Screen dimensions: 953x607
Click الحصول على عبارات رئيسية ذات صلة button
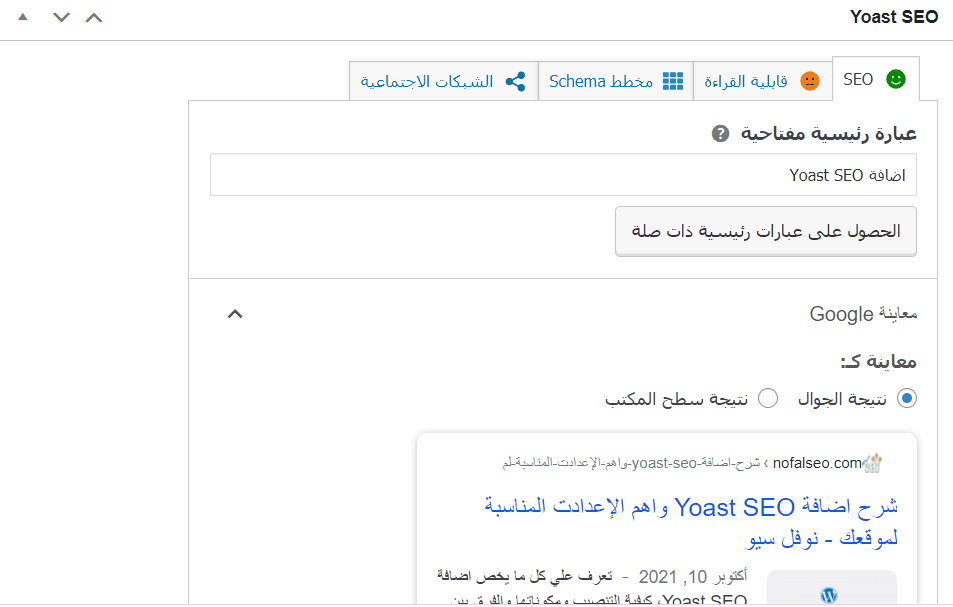[765, 231]
